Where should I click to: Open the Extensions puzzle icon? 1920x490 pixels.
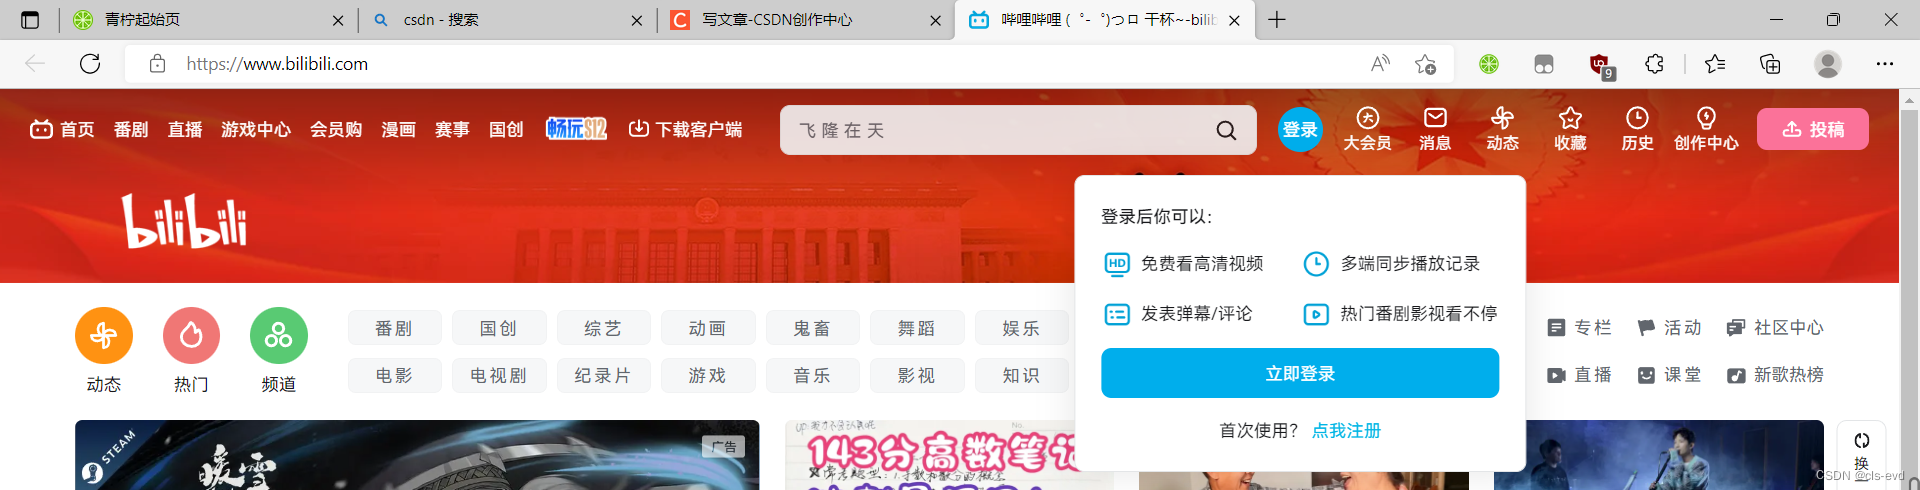coord(1654,64)
